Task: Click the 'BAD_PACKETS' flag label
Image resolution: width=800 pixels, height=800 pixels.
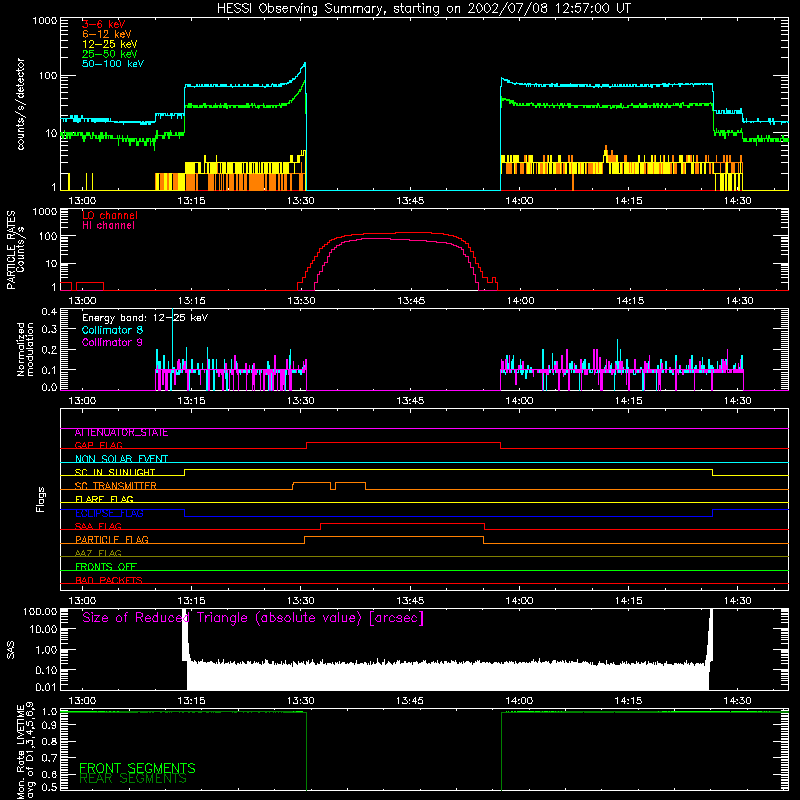Action: [109, 580]
